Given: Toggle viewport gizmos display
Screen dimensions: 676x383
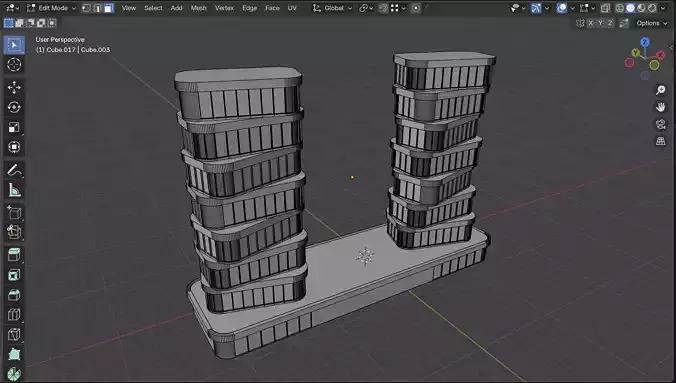Looking at the screenshot, I should coord(536,8).
